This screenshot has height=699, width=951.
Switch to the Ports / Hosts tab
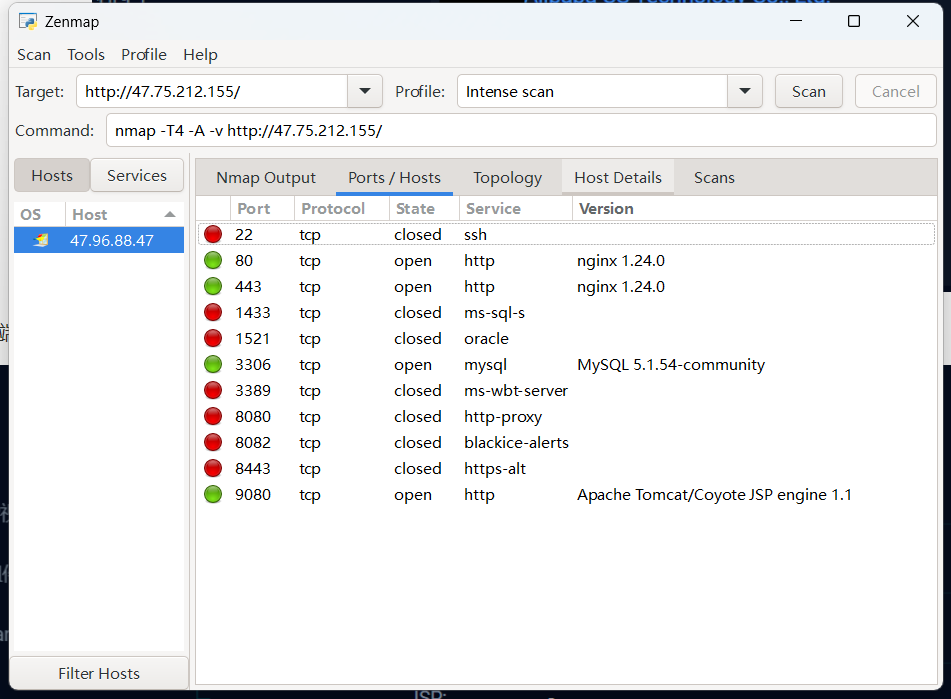click(x=394, y=178)
